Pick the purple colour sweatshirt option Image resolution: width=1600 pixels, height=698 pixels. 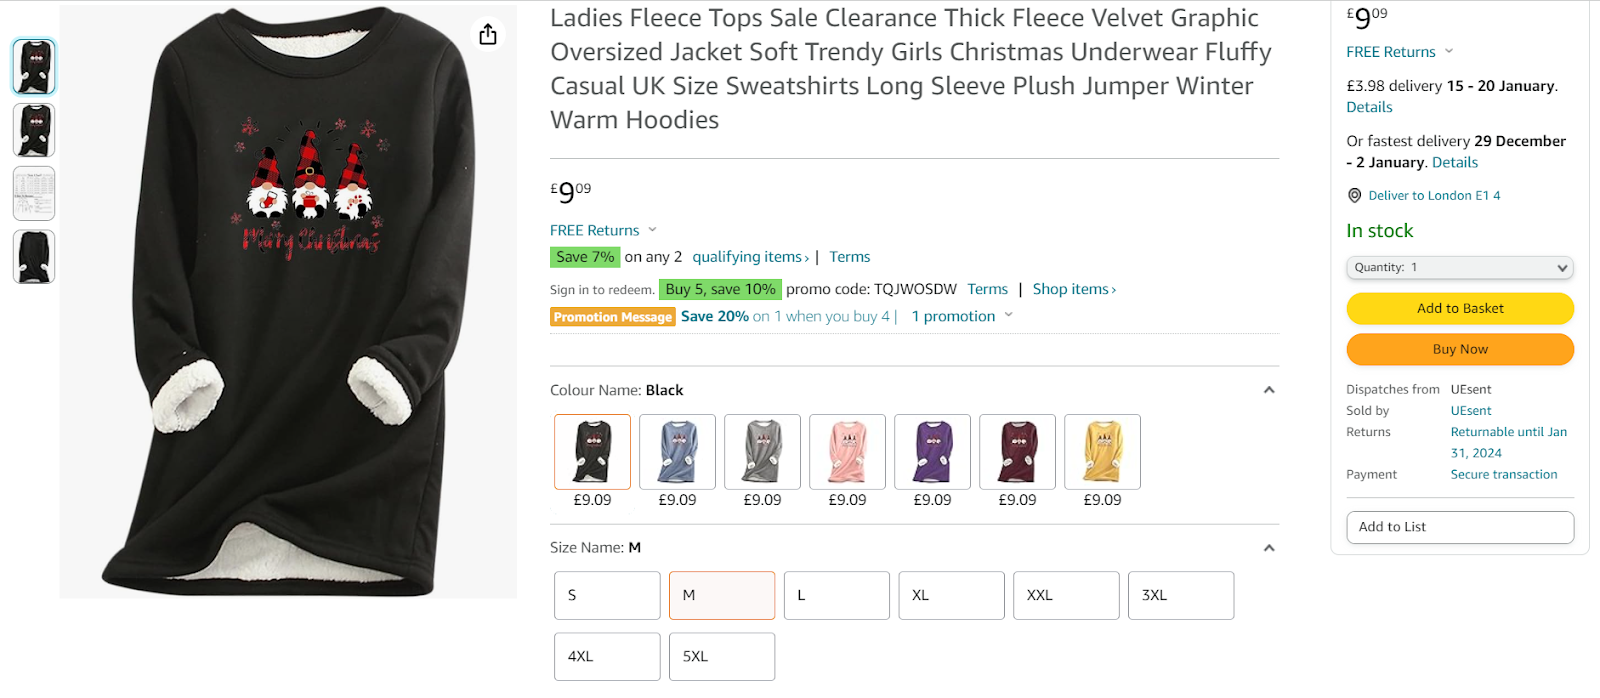(x=932, y=452)
